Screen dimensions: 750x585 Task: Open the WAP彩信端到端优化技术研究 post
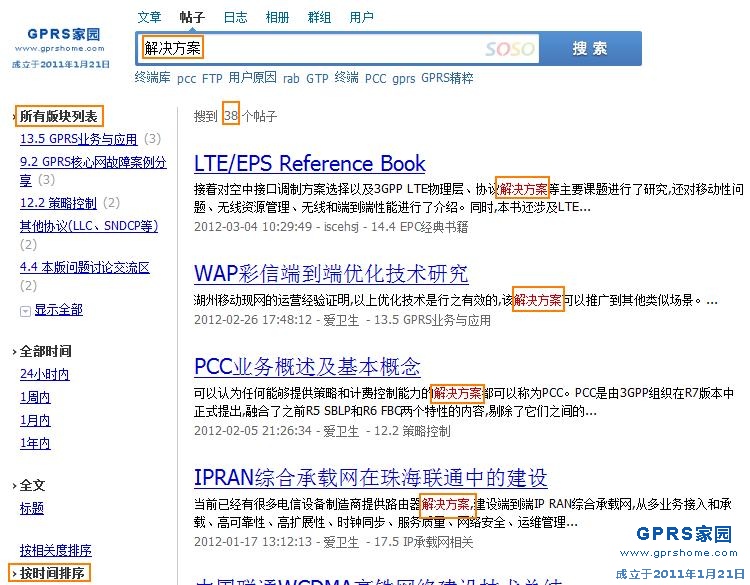point(330,274)
